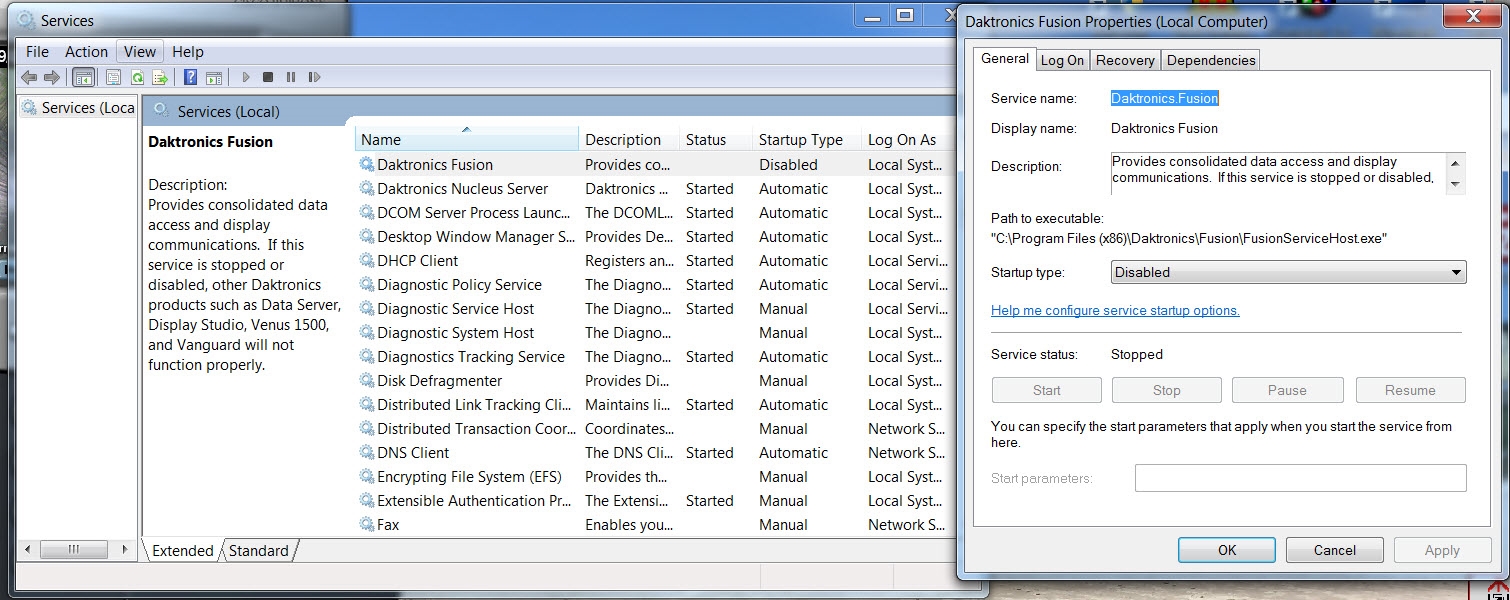The image size is (1510, 600).
Task: Click the Pause Service icon in toolbar
Action: pyautogui.click(x=291, y=77)
